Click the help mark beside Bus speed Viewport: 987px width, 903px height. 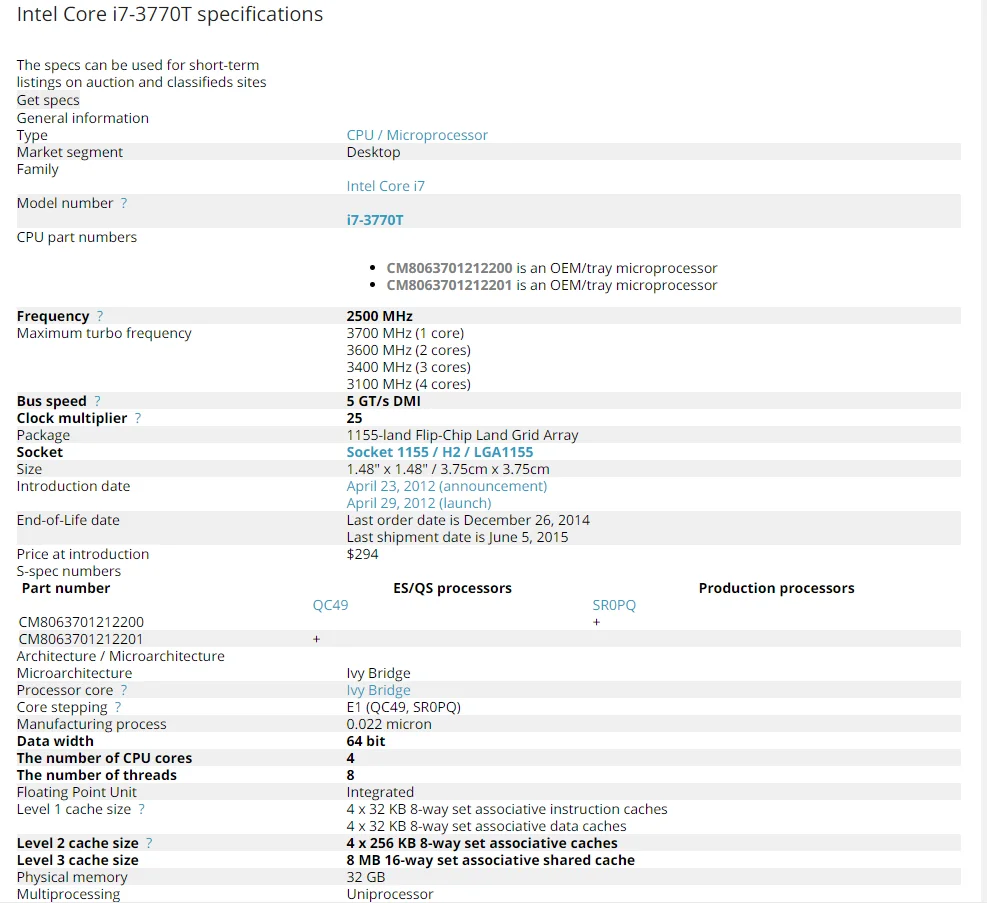click(x=97, y=401)
